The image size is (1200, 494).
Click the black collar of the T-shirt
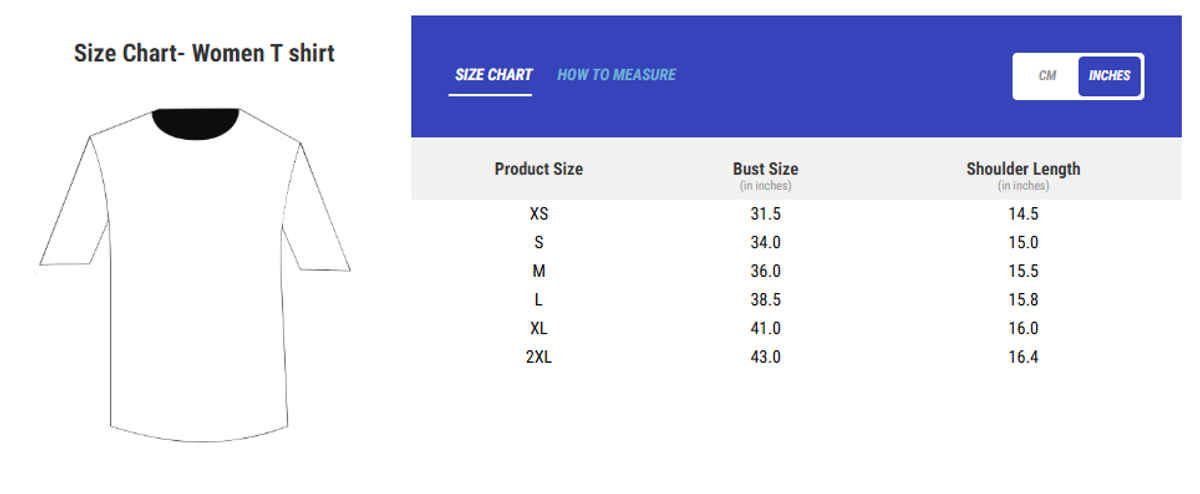pos(196,122)
